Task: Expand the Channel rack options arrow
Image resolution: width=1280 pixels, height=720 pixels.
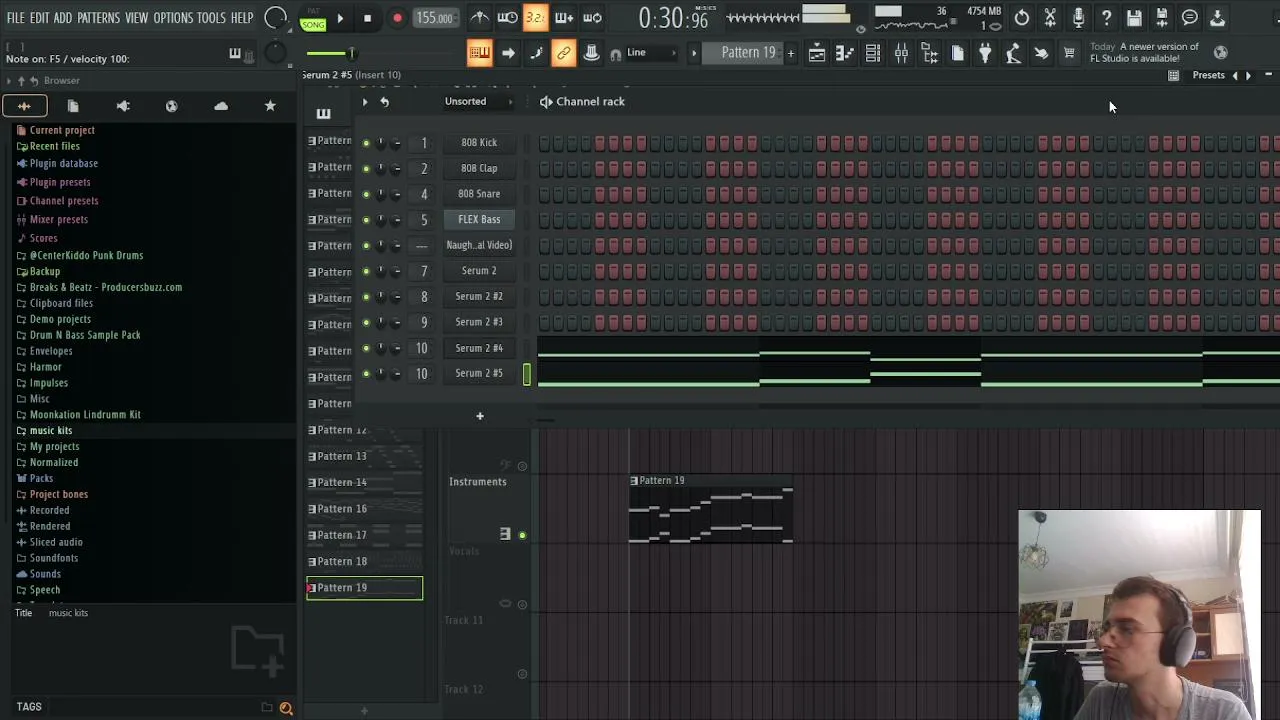Action: 364,102
